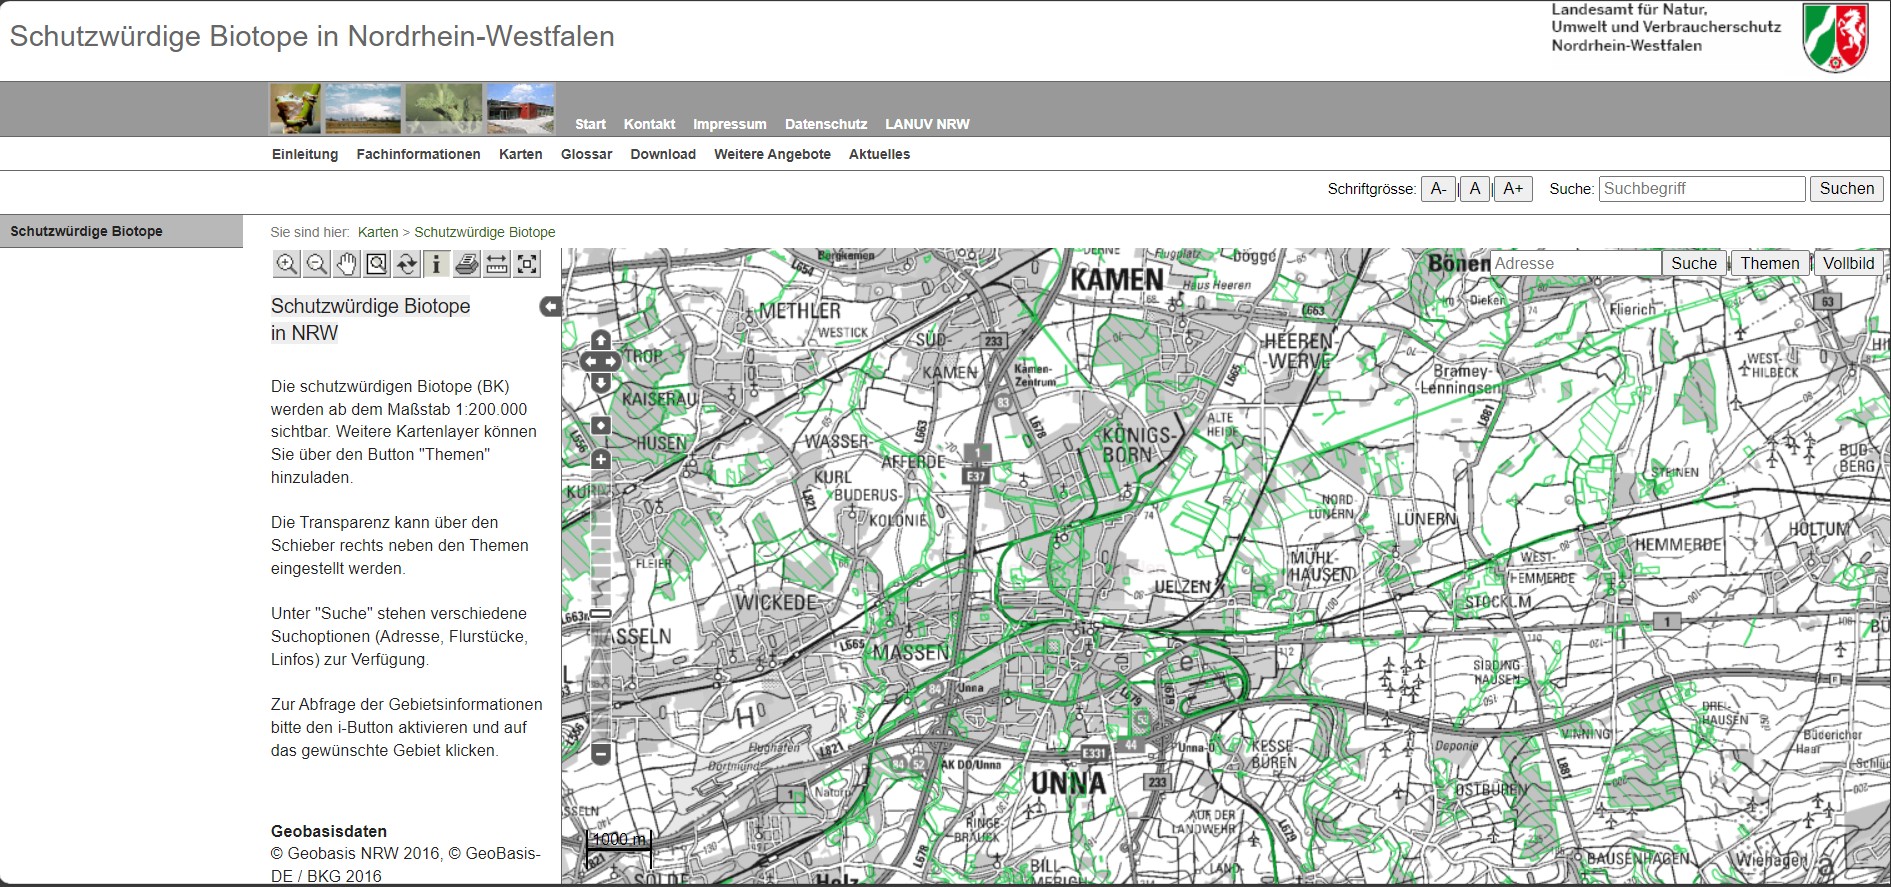Collapse the side panel with arrow

550,307
